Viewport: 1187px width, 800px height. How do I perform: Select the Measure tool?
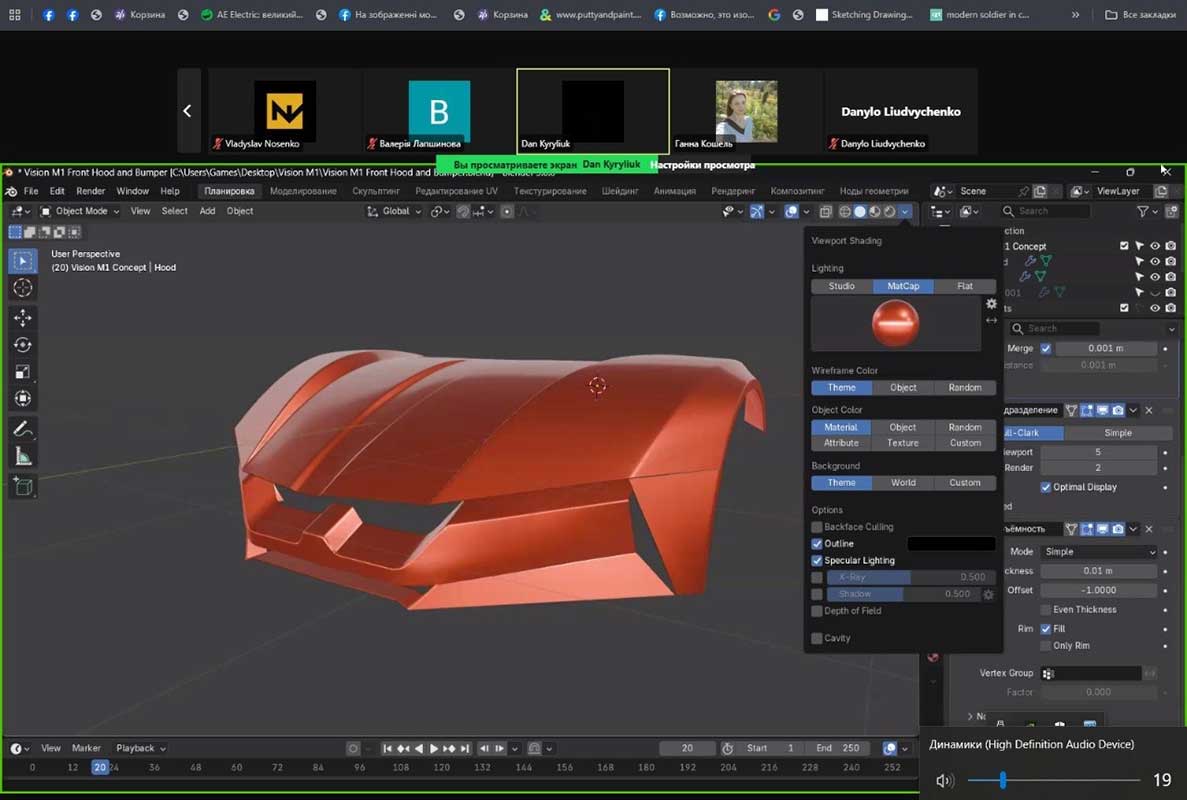click(22, 457)
